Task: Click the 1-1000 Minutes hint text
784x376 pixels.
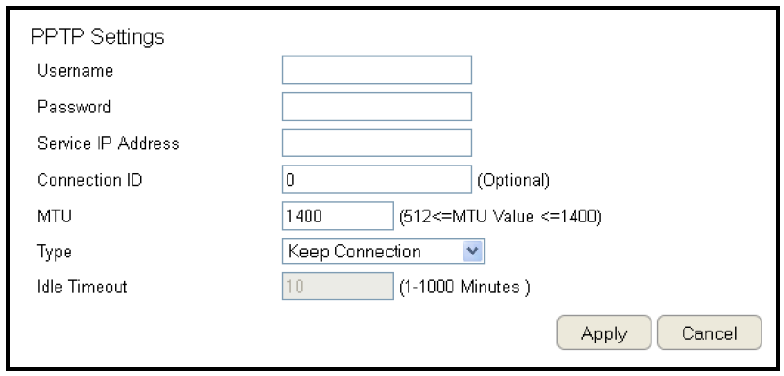Action: 464,287
